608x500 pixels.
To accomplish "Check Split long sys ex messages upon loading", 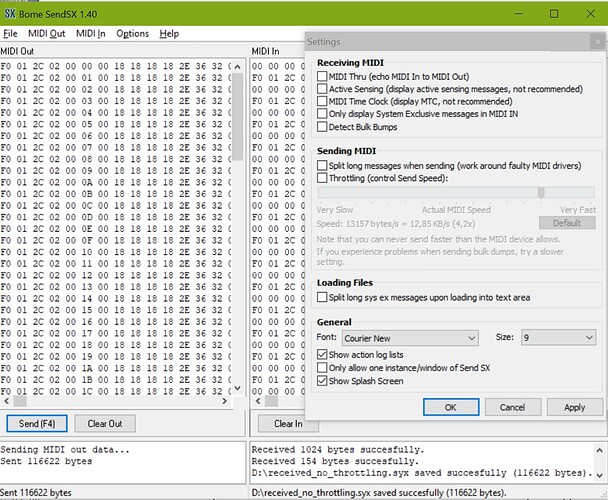I will point(322,297).
